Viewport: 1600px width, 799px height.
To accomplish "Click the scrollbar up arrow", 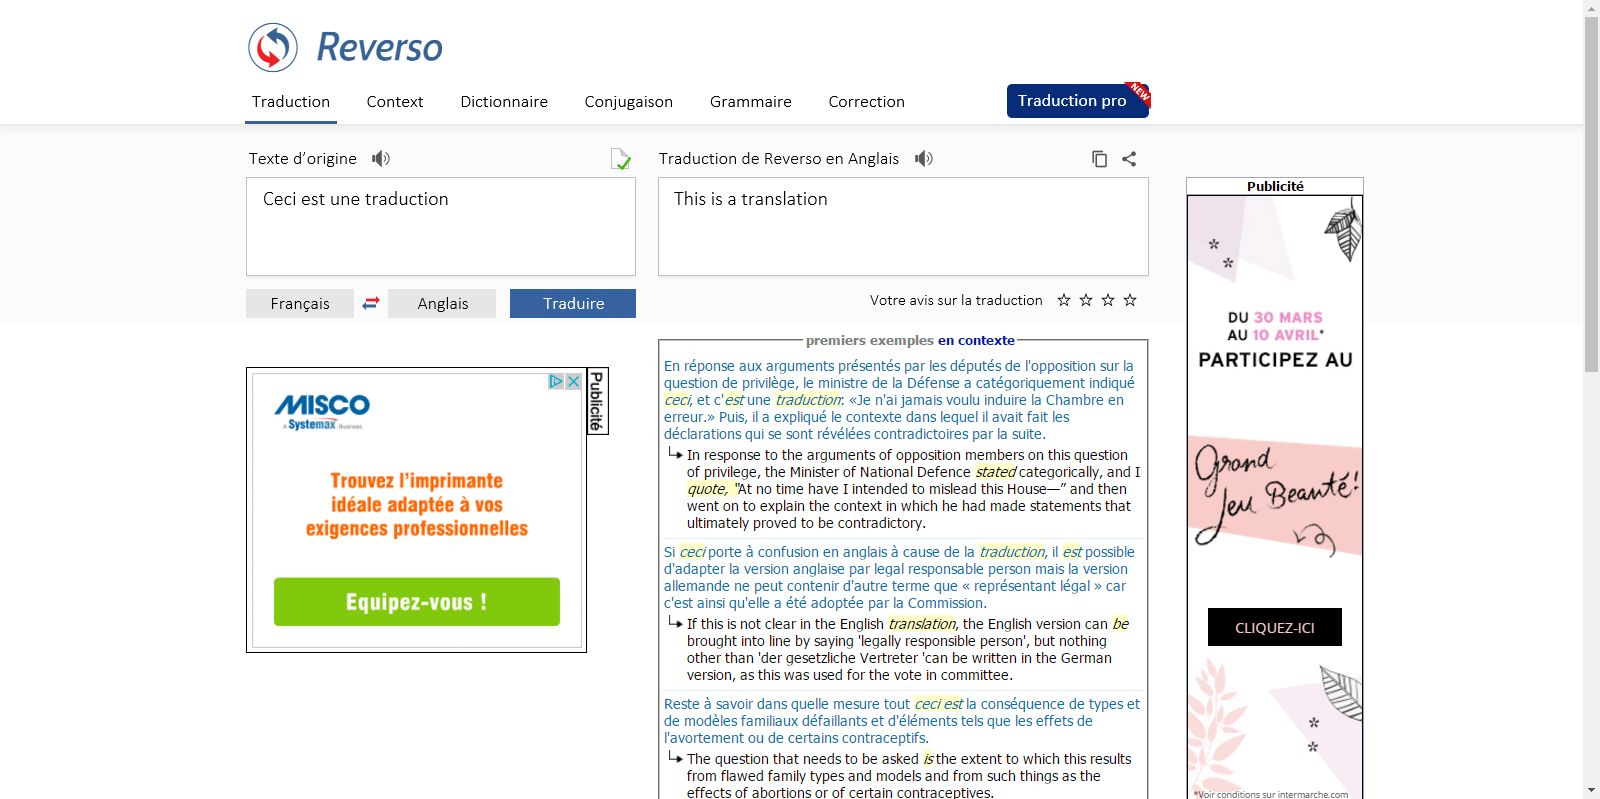I will tap(1591, 8).
